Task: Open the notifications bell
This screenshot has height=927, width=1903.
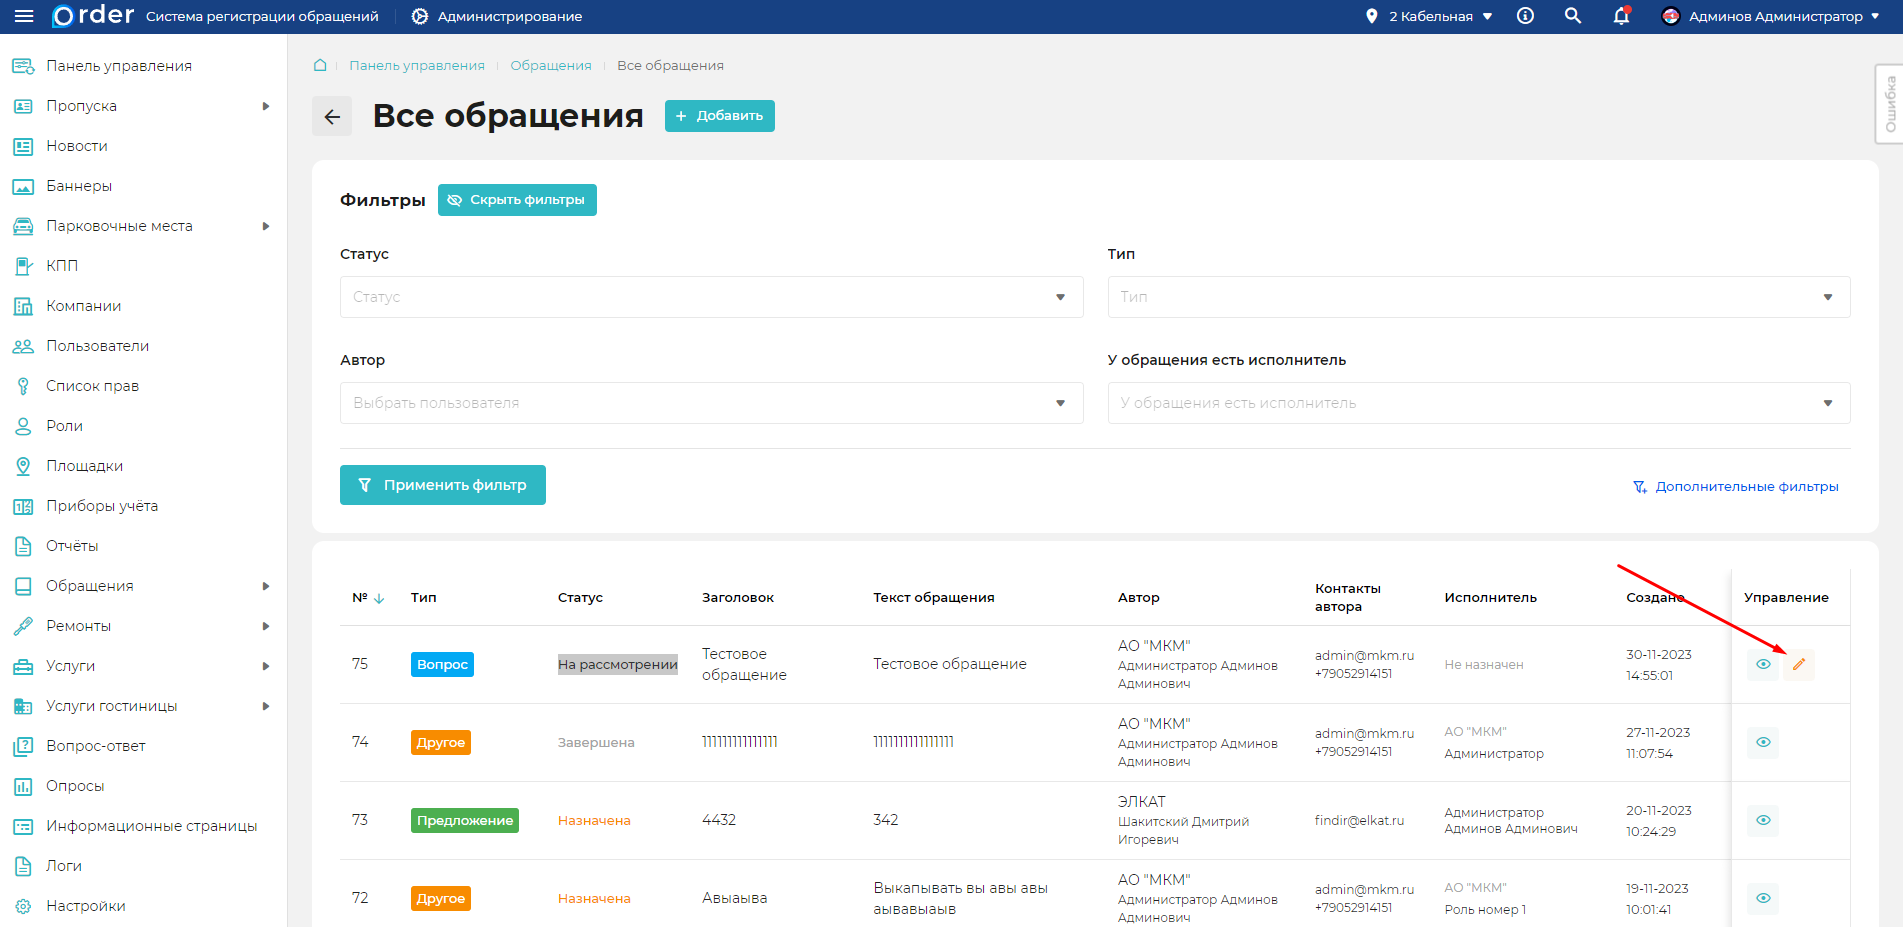Action: 1621,16
